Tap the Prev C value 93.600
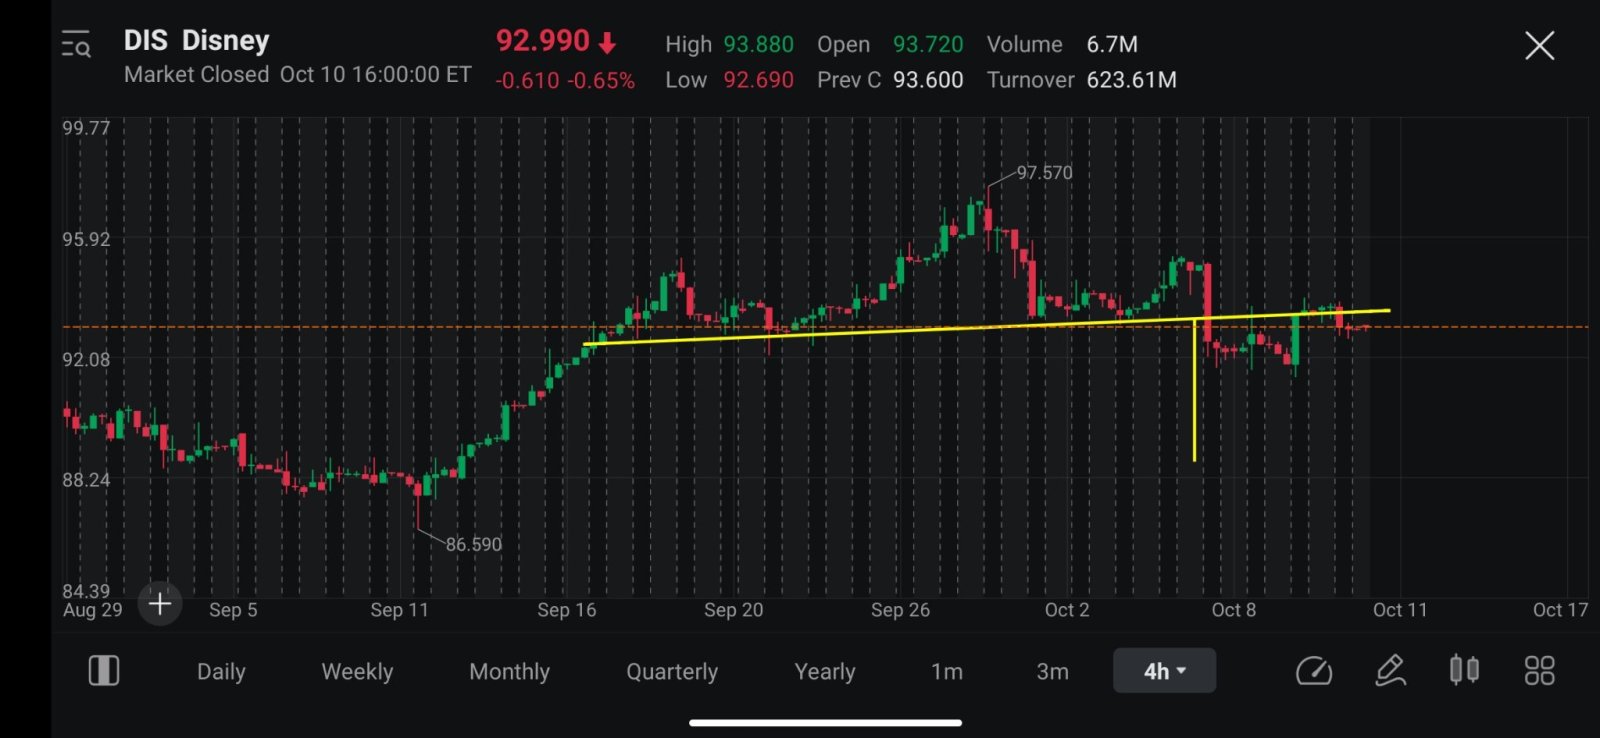1600x738 pixels. pyautogui.click(x=928, y=79)
